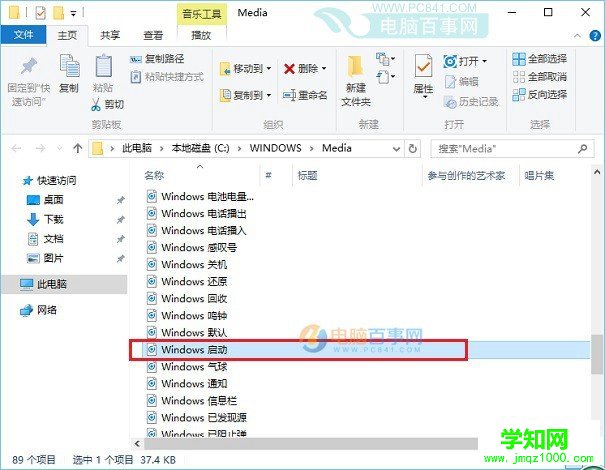Collapse the ribbon with the chevron
The width and height of the screenshot is (605, 470).
(x=577, y=36)
